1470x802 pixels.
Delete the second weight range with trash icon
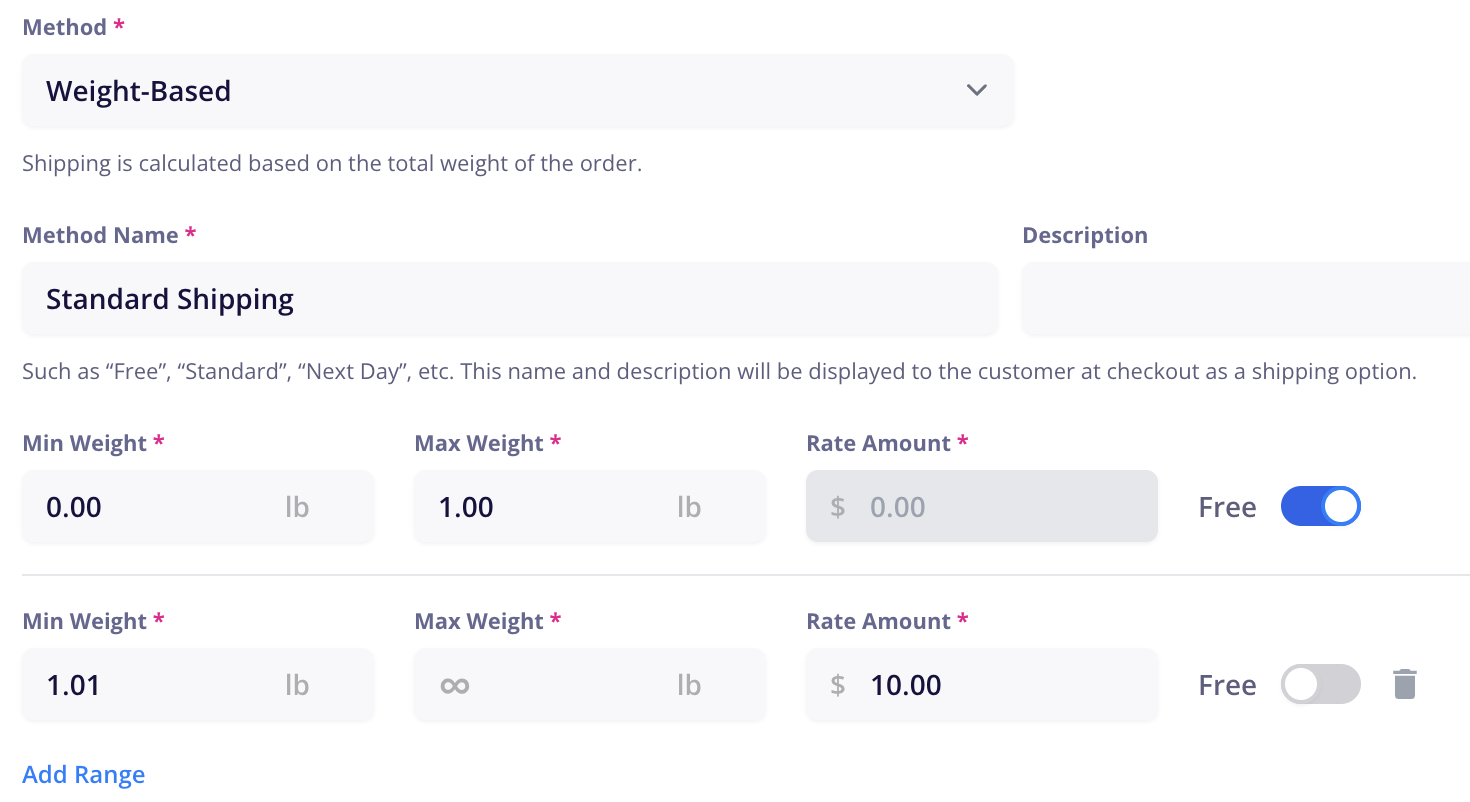click(1405, 685)
